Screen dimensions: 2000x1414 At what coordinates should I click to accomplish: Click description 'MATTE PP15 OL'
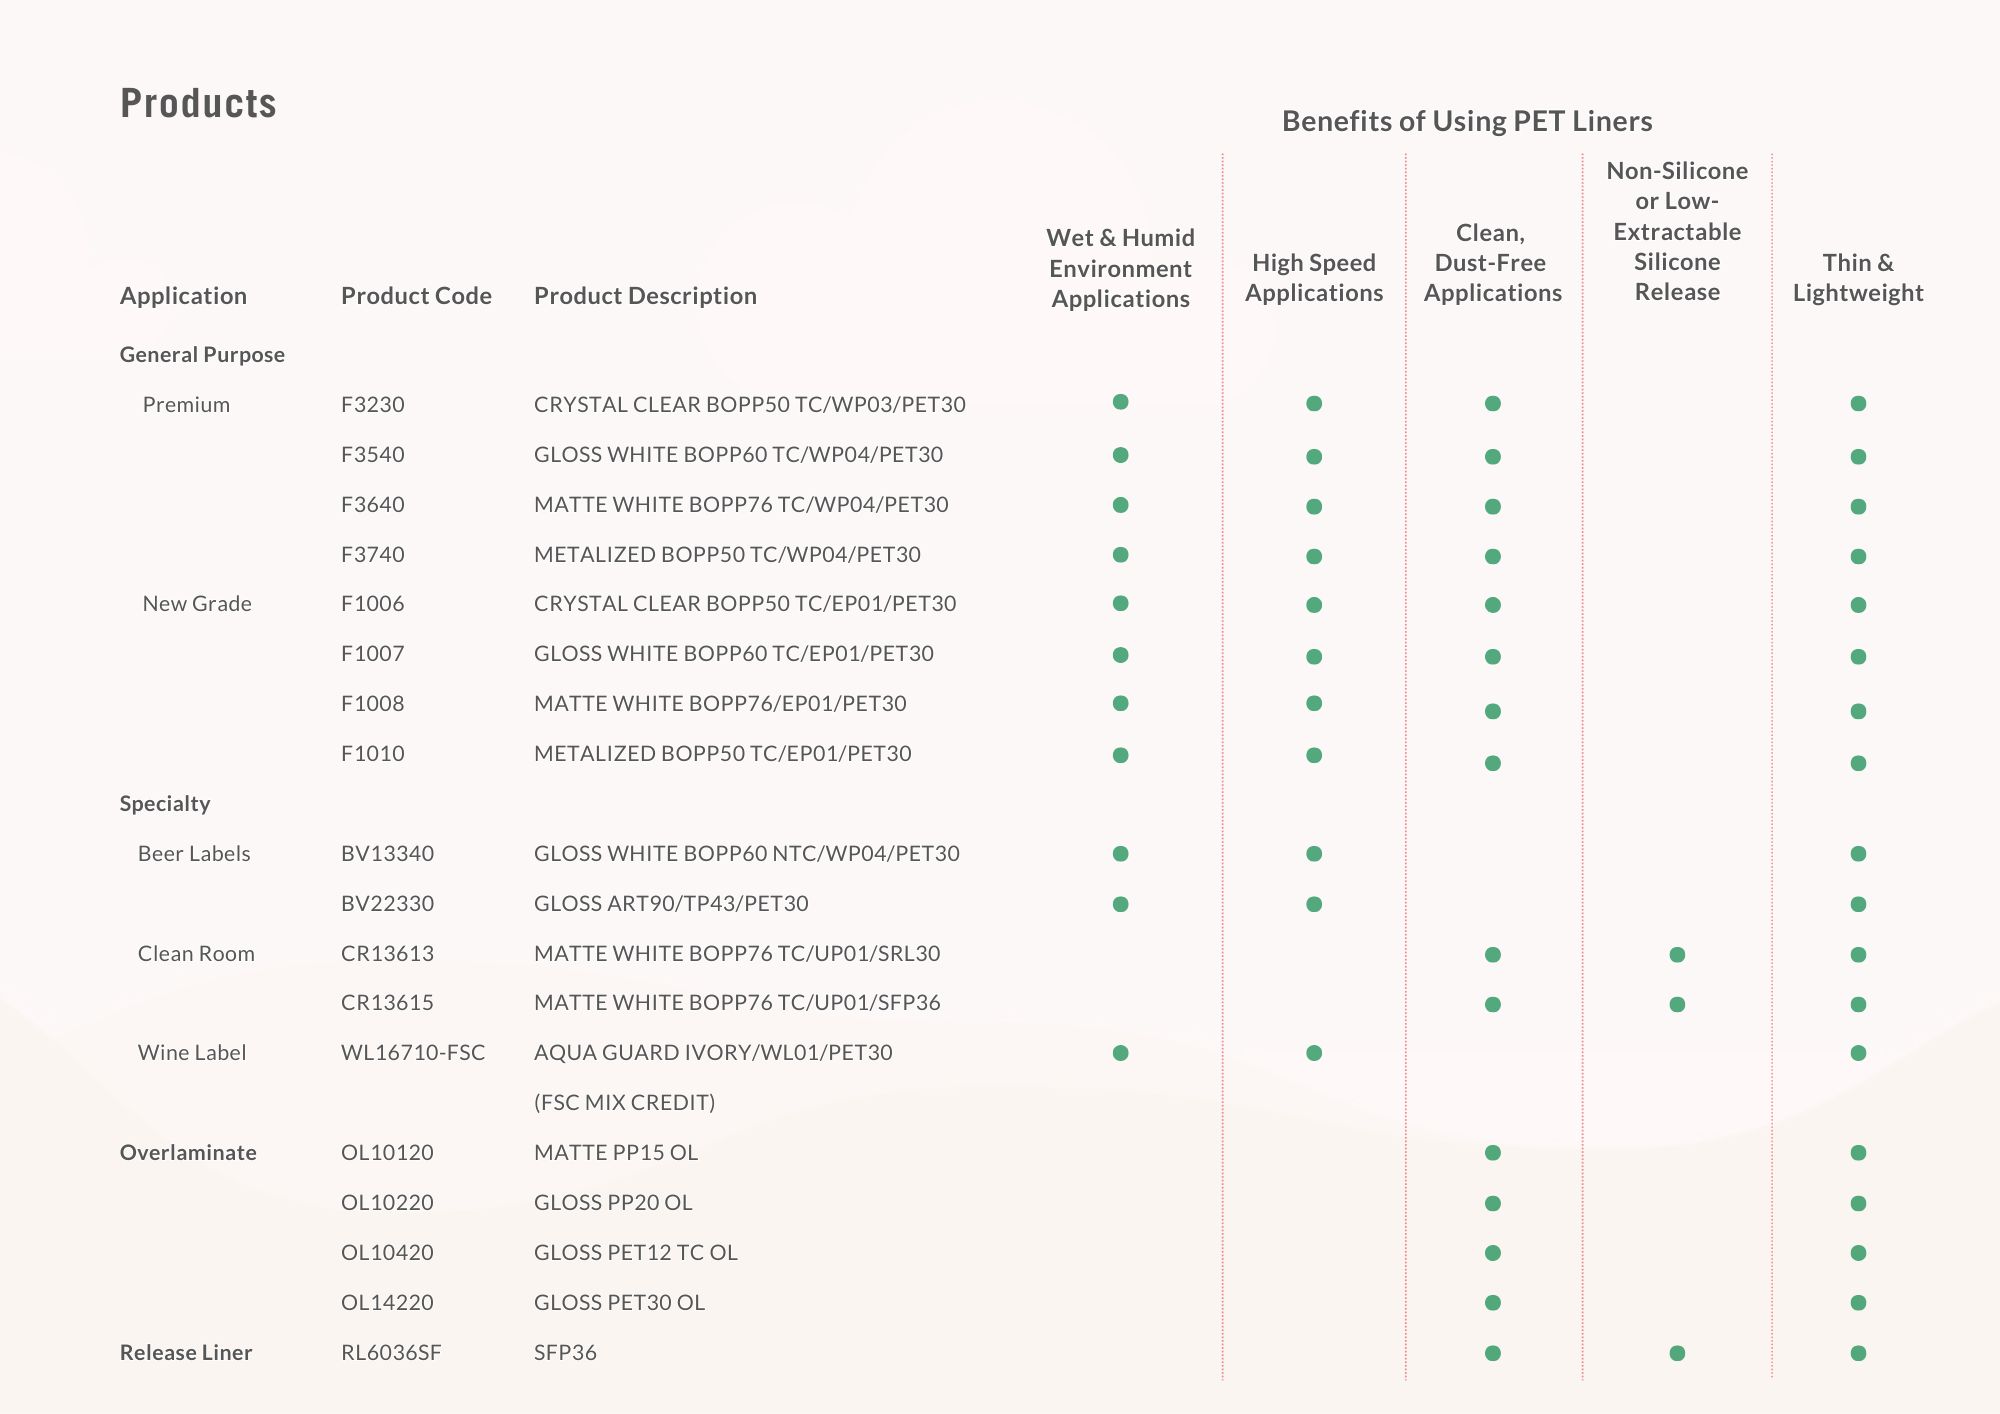click(616, 1153)
